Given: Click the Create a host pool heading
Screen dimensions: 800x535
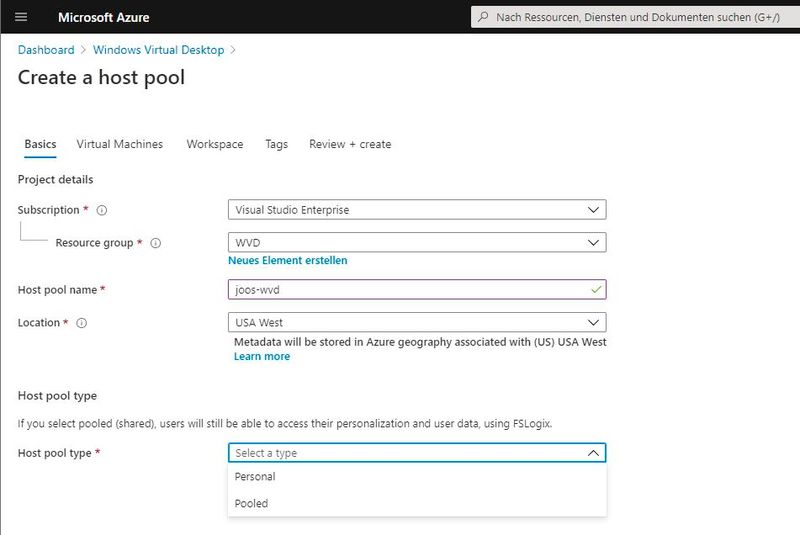Looking at the screenshot, I should point(101,78).
